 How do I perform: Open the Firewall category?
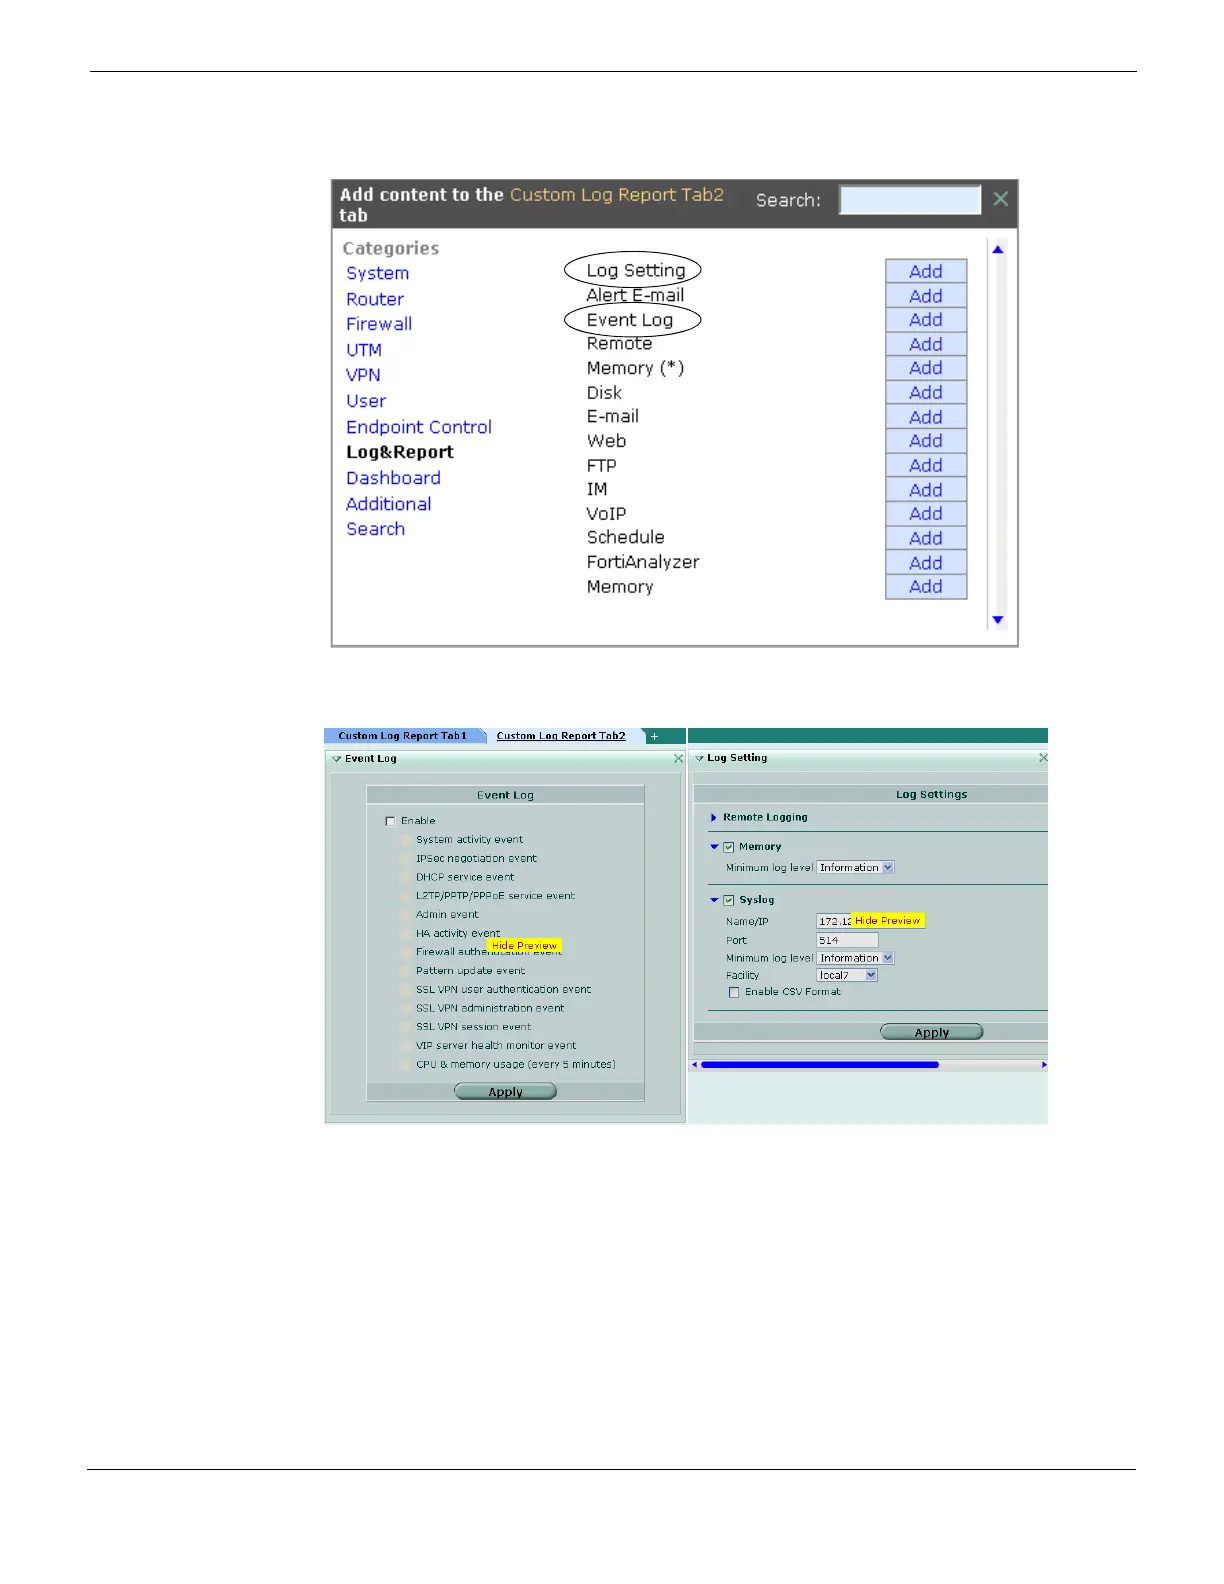coord(379,324)
